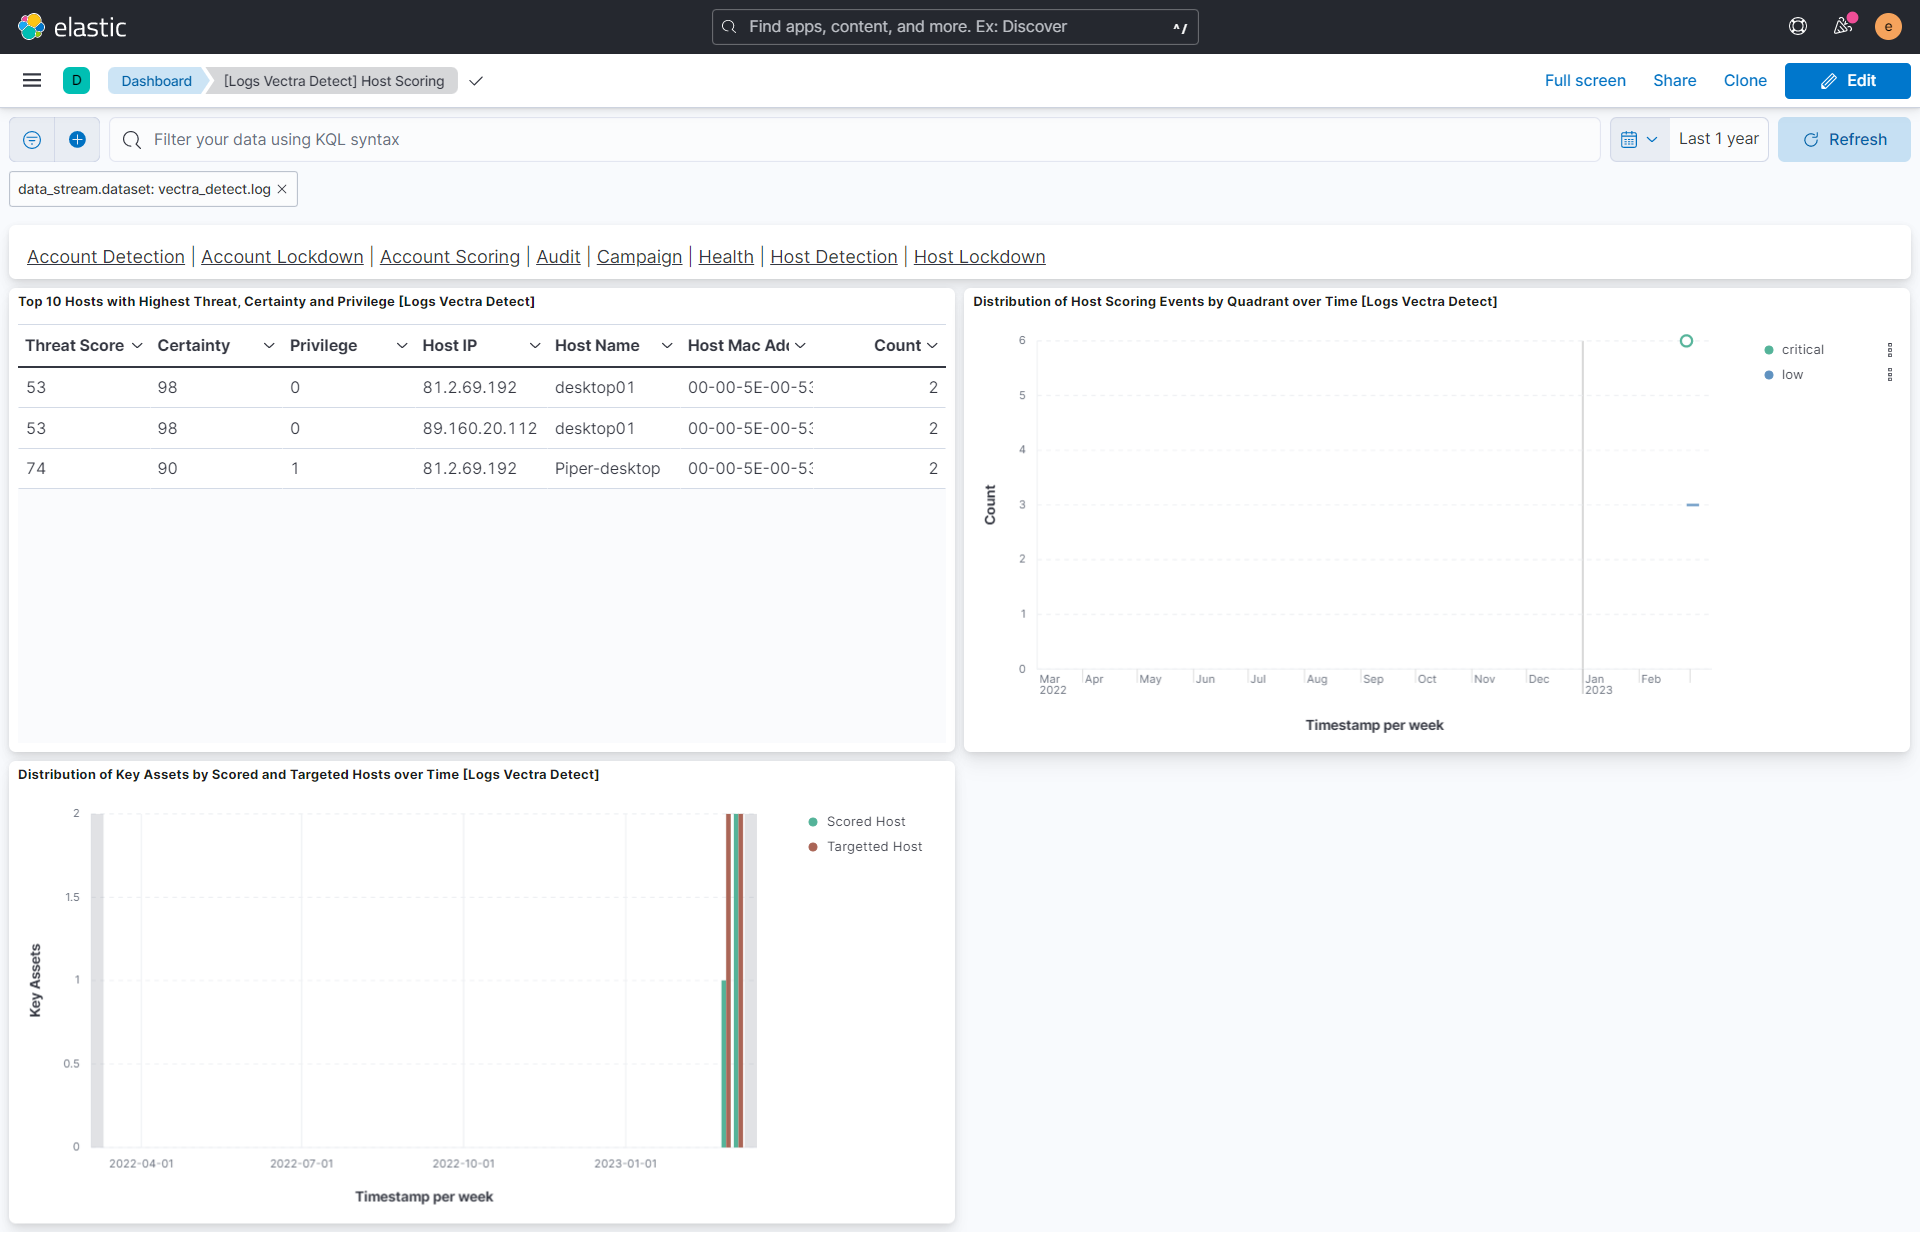Click the Scored Host legend color dot
This screenshot has height=1233, width=1920.
pos(813,822)
